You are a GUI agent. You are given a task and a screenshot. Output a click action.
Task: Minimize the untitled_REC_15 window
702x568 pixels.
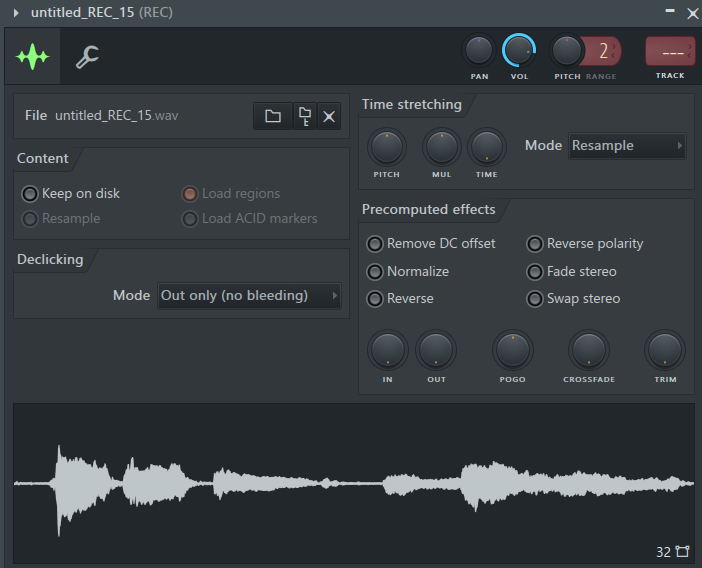pos(670,11)
